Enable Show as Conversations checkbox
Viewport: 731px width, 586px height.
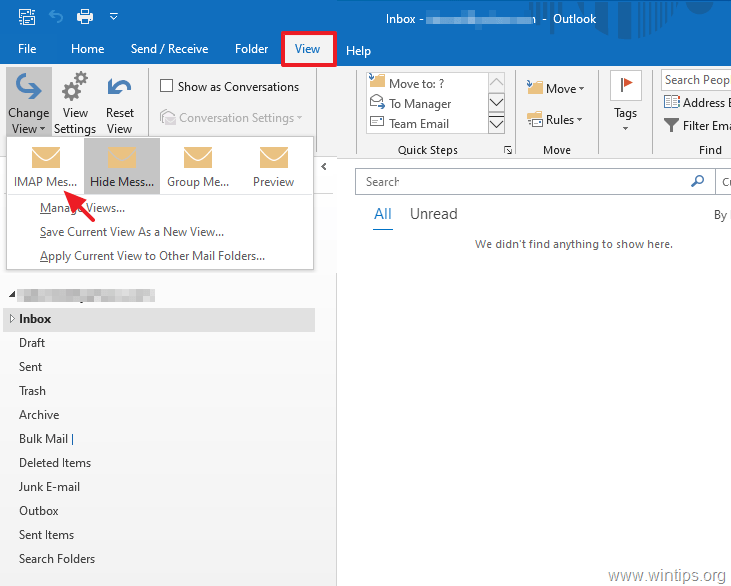coord(166,86)
